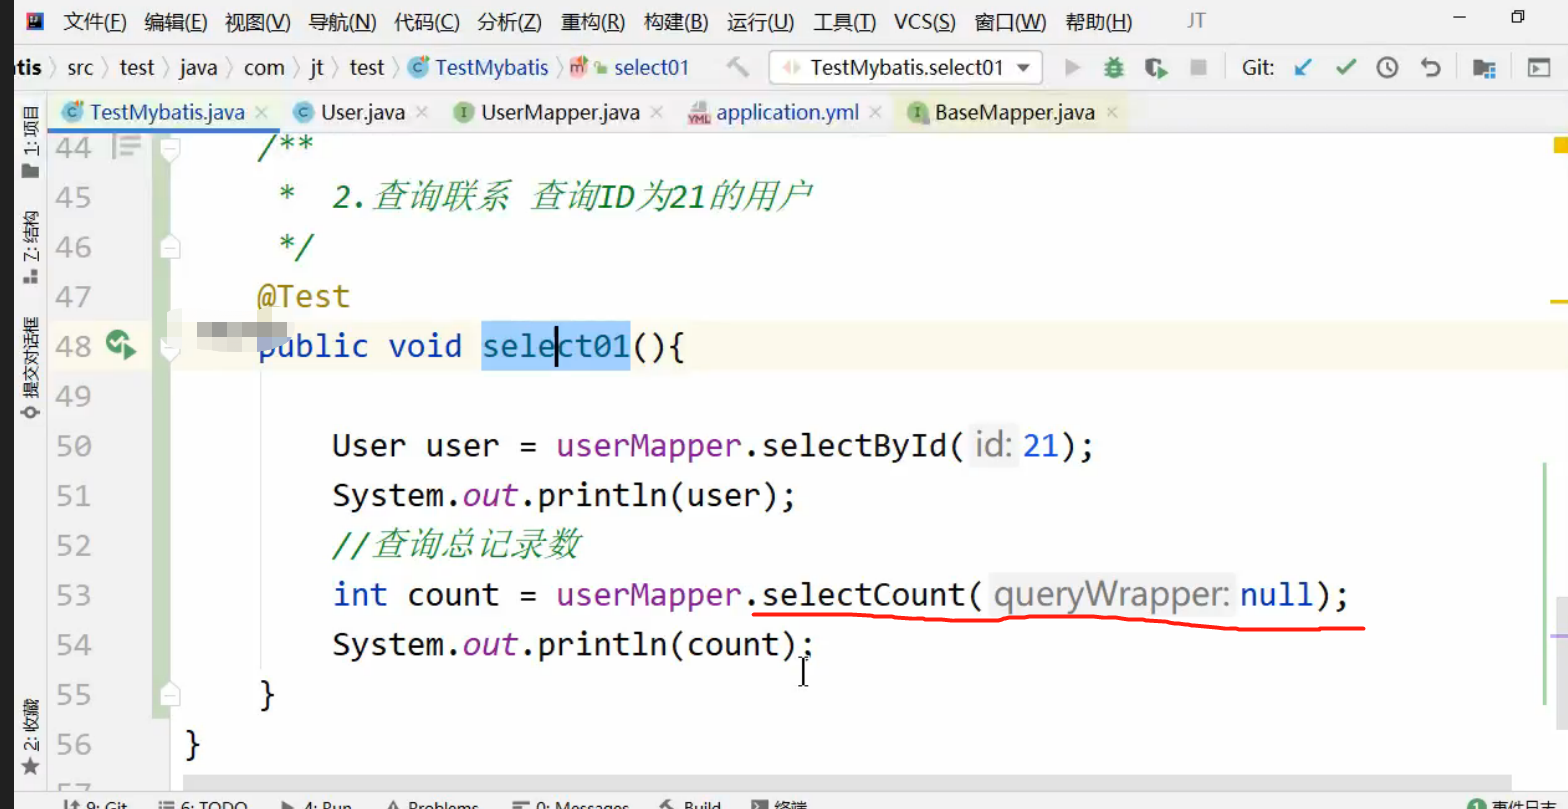Rollback changes with the undo arrow icon

click(x=1431, y=67)
